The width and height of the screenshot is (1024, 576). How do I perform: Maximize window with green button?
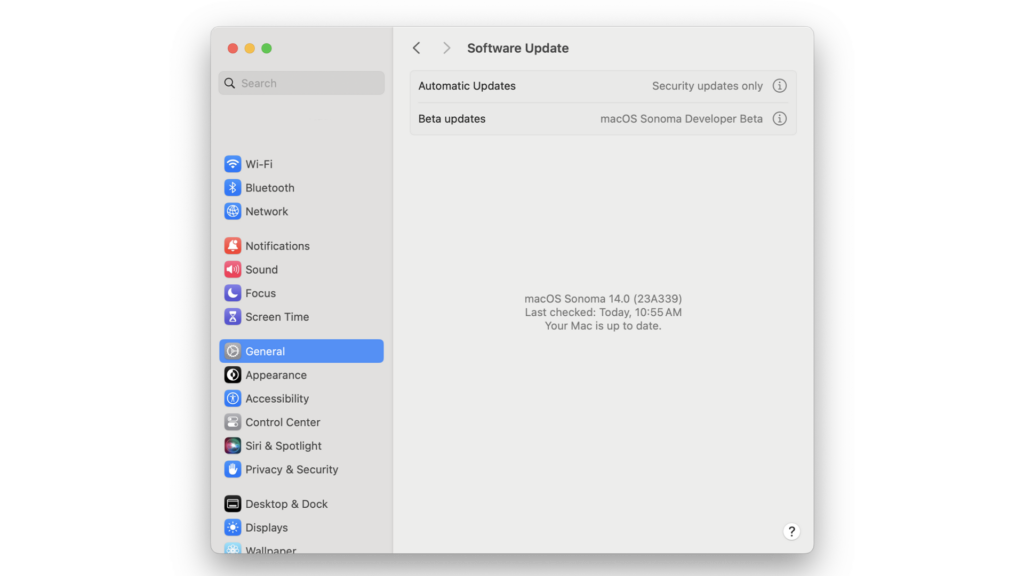click(266, 48)
